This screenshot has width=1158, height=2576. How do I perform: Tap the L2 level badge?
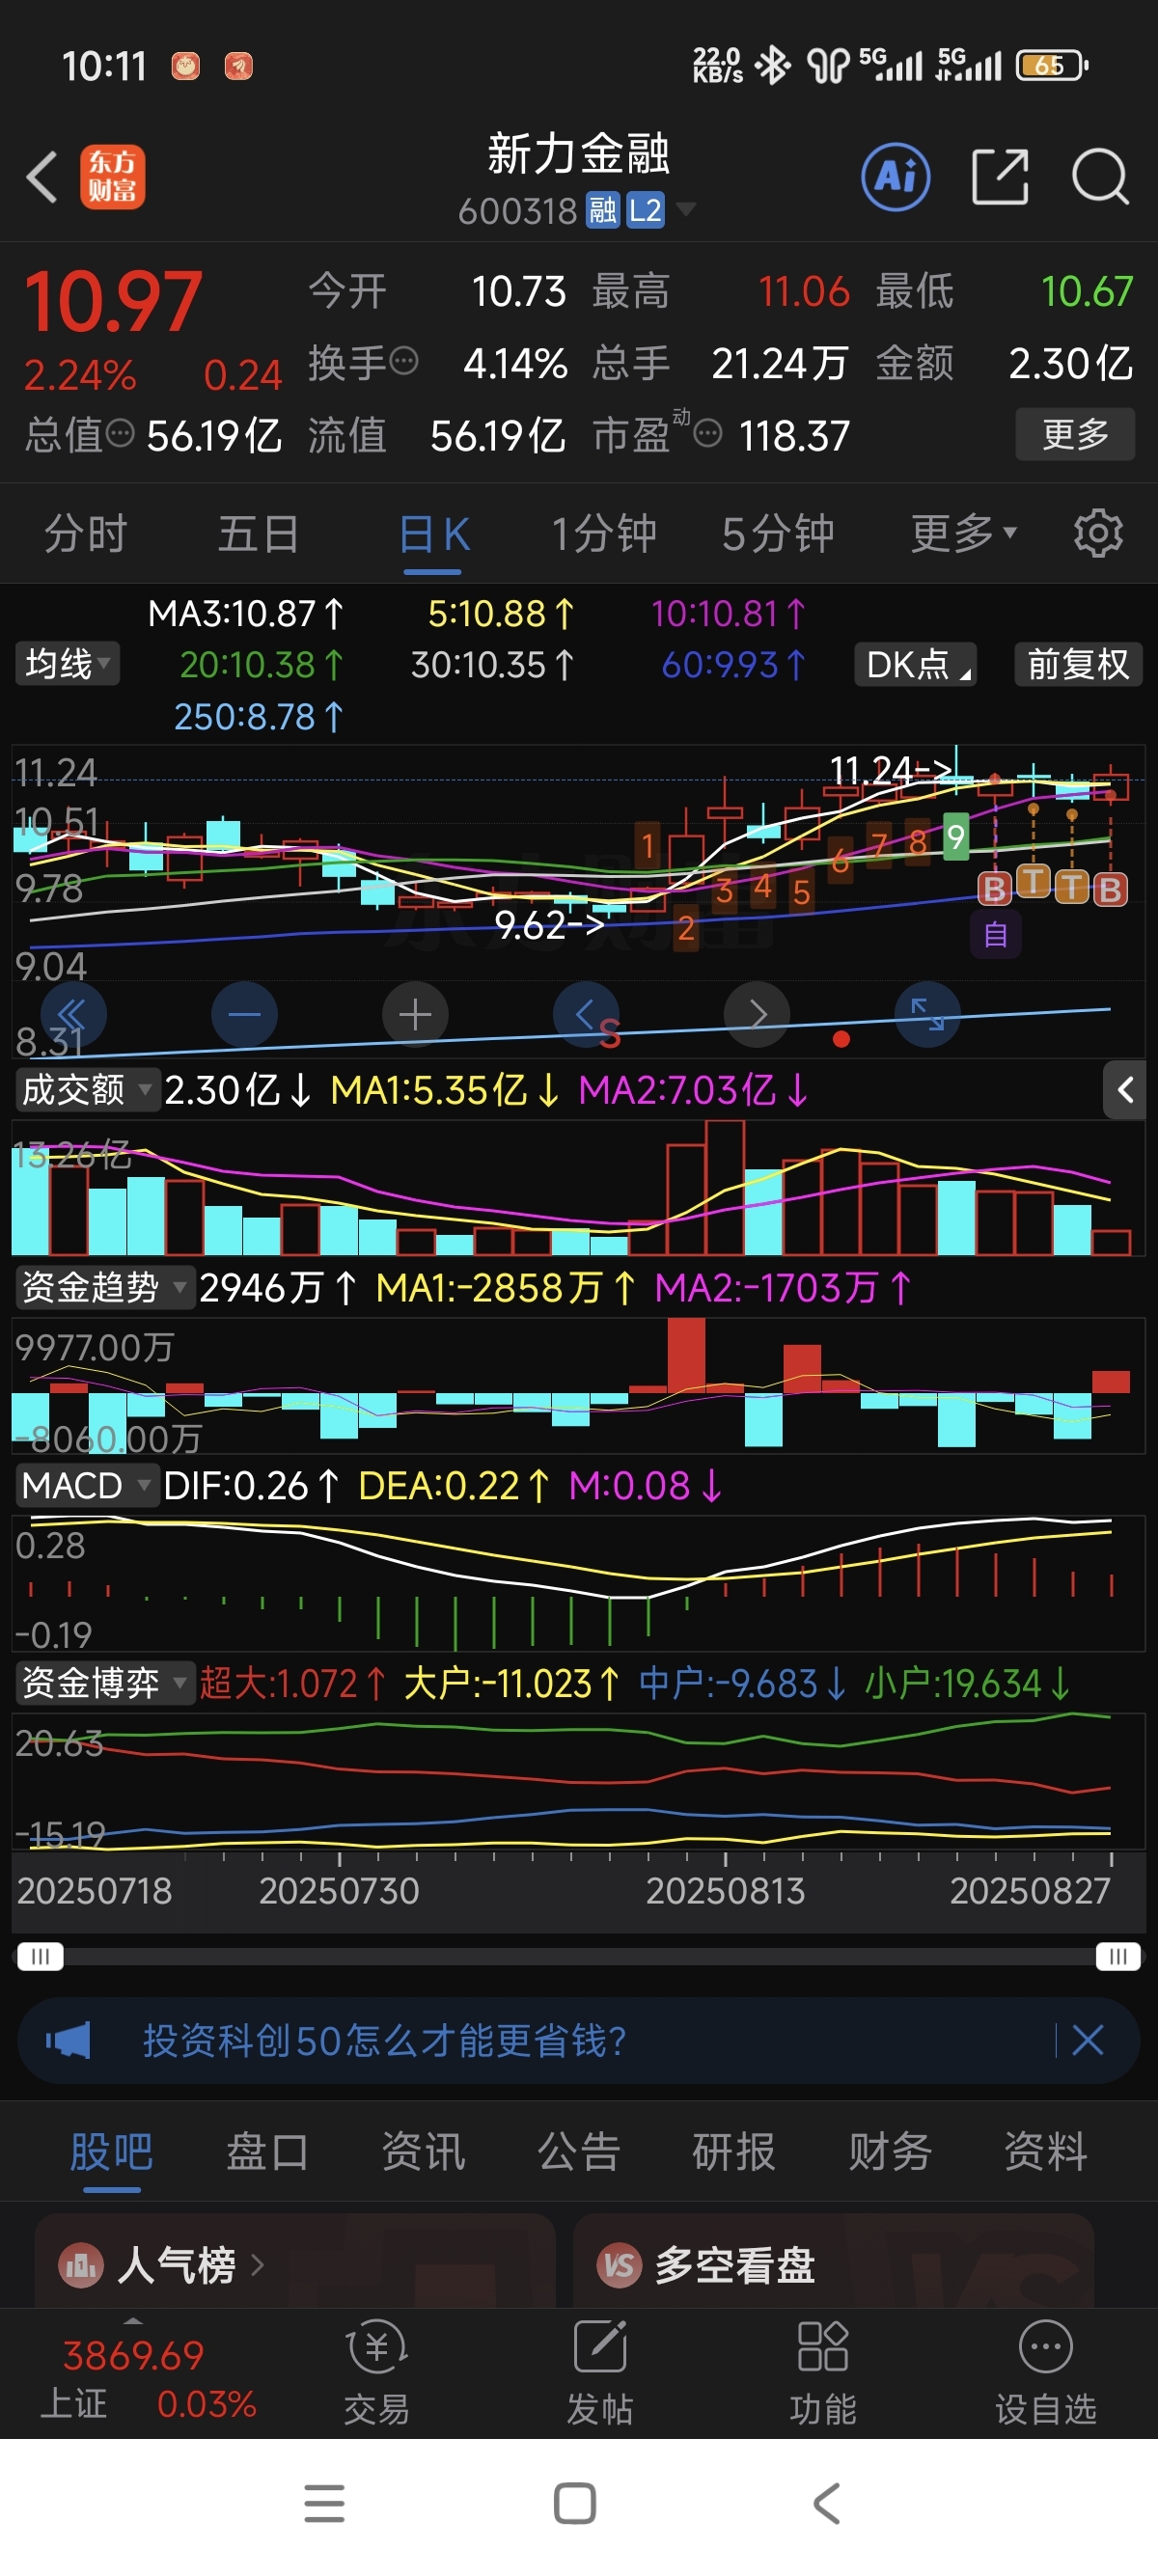coord(645,211)
